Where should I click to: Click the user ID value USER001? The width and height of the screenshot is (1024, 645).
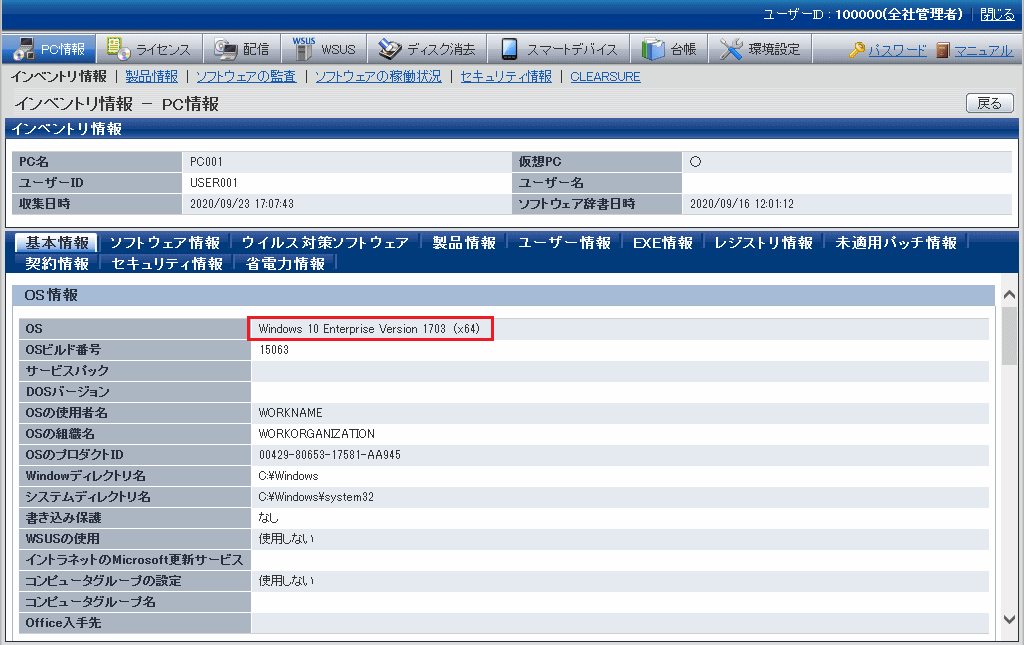(x=214, y=183)
